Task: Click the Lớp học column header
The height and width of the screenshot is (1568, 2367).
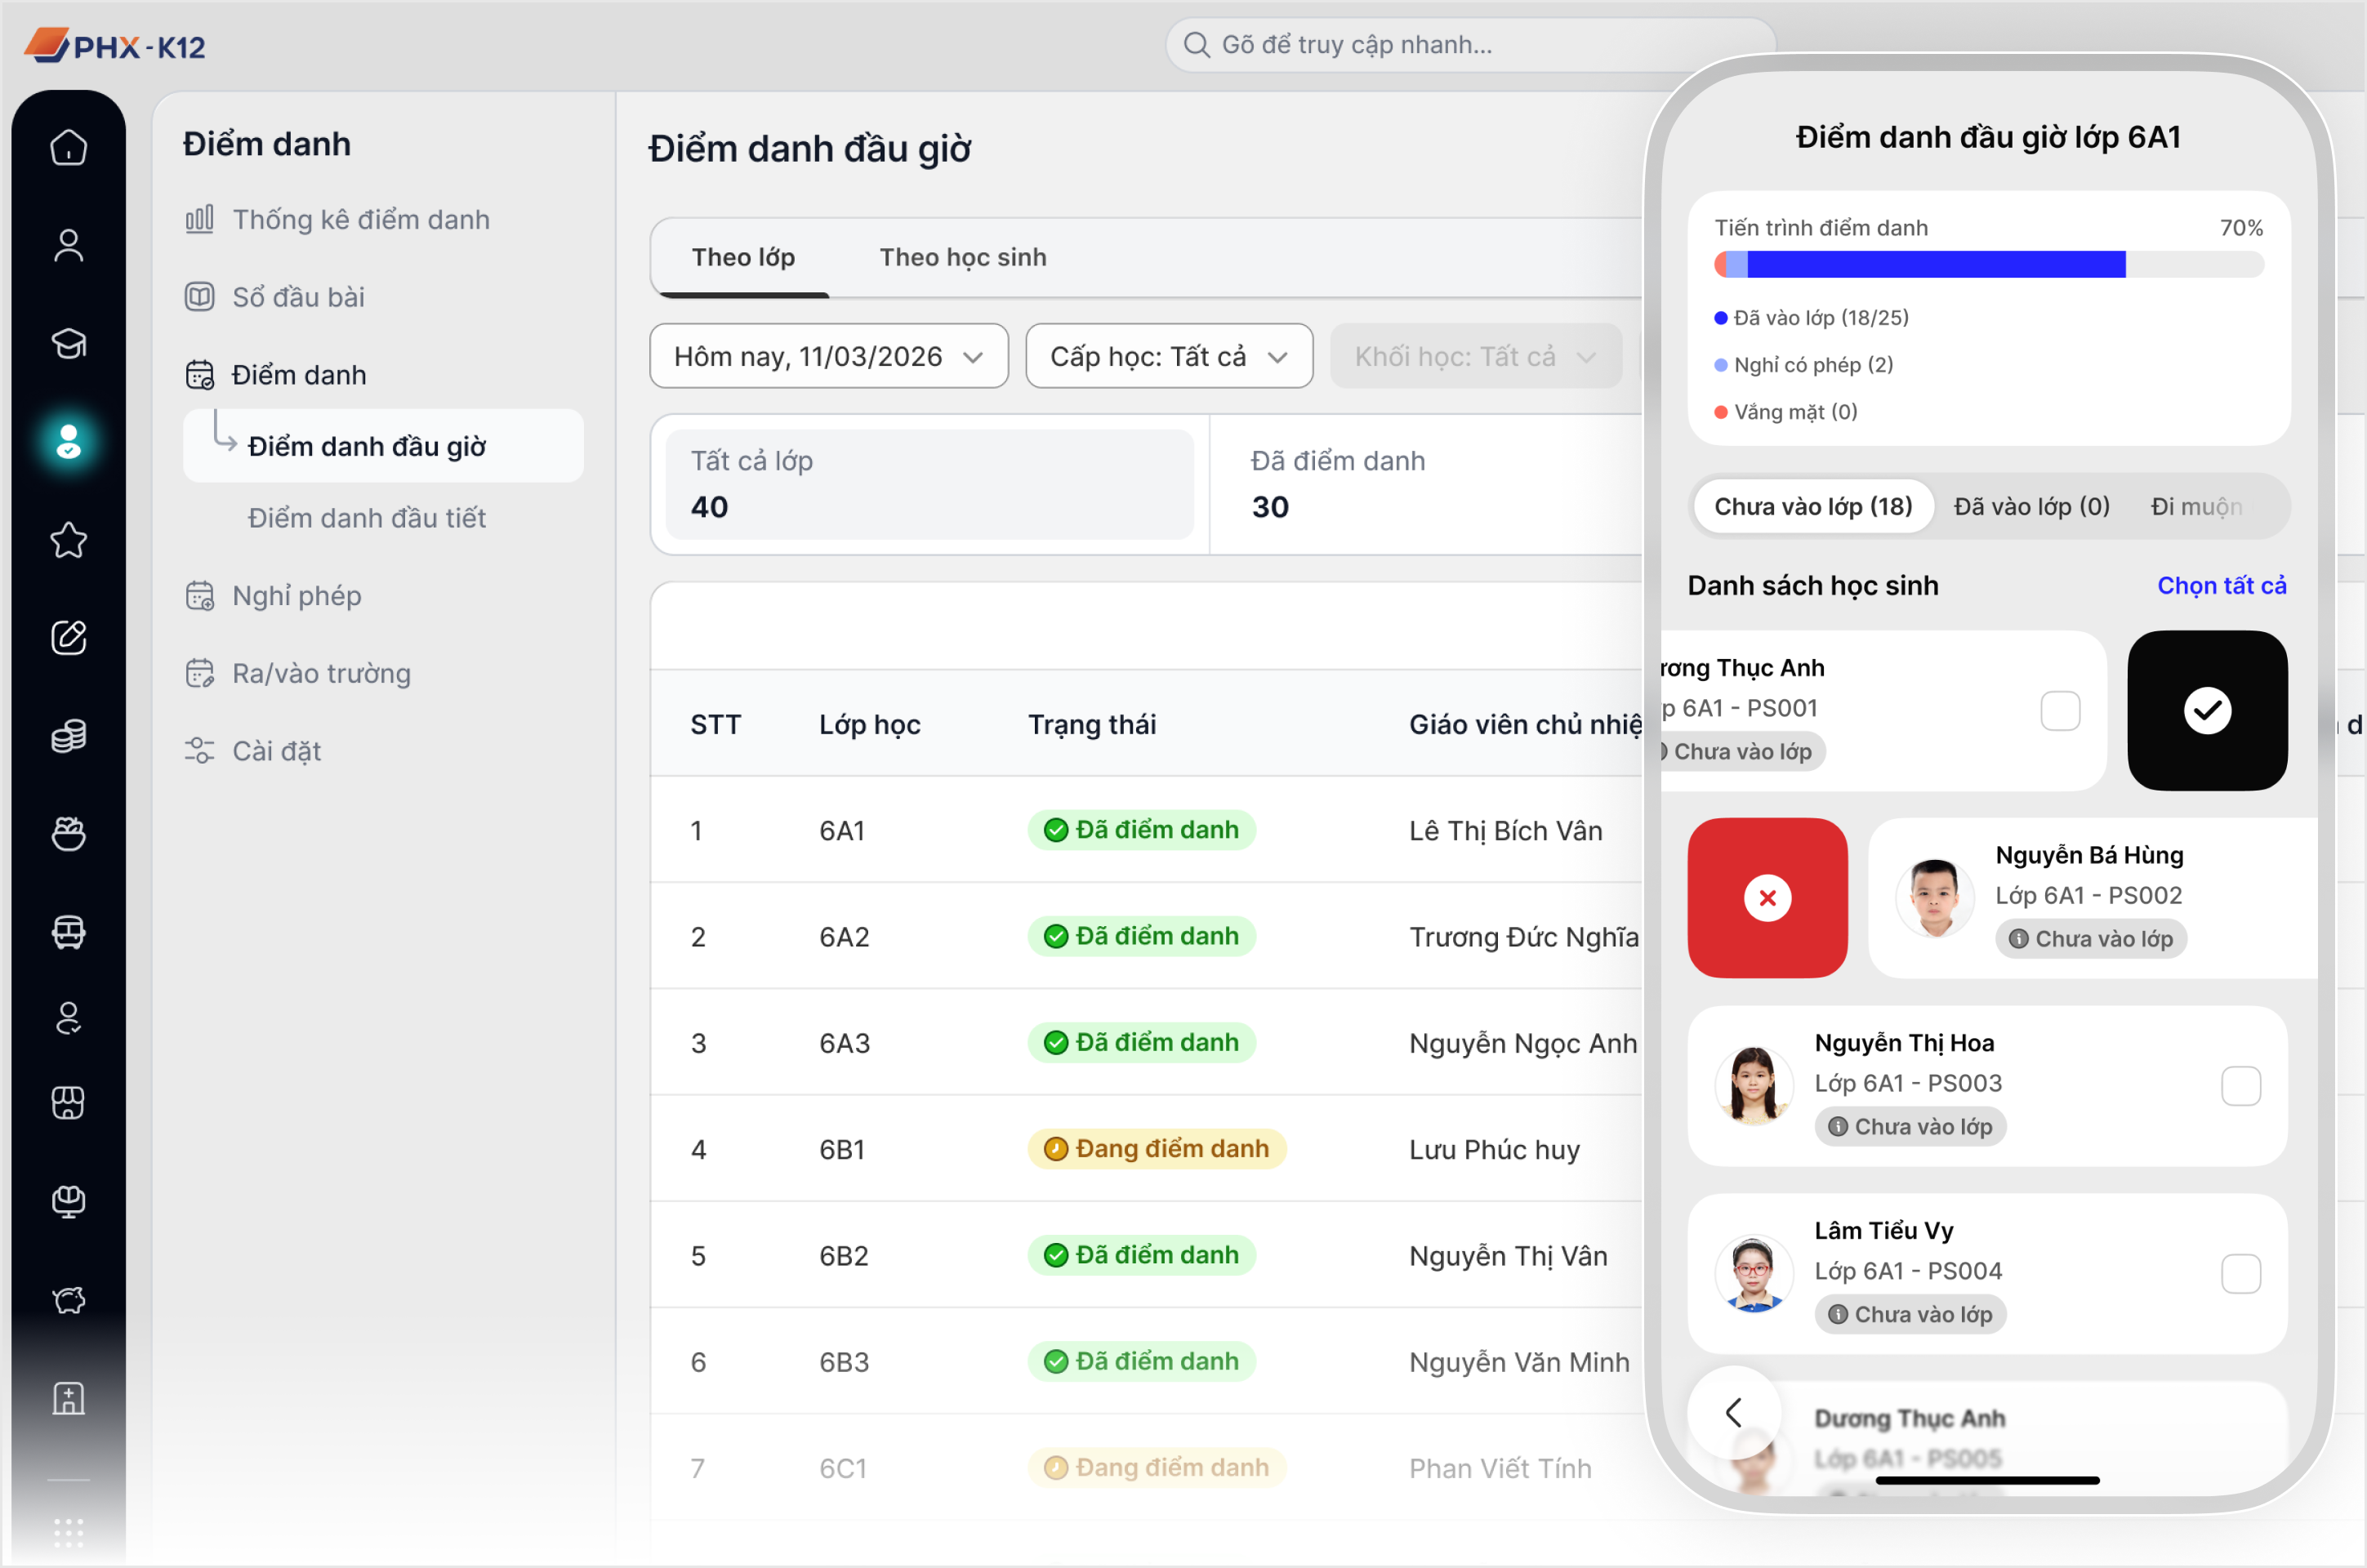Action: click(x=869, y=724)
